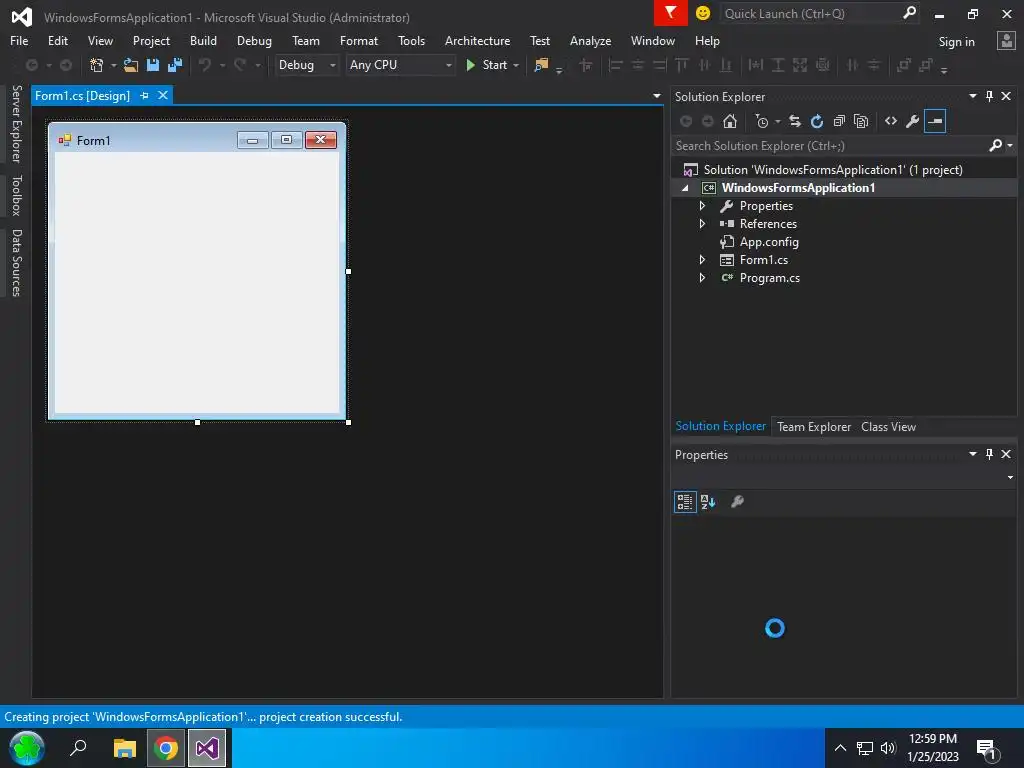Click the Search Solution Explorer input field
This screenshot has width=1024, height=768.
point(829,146)
